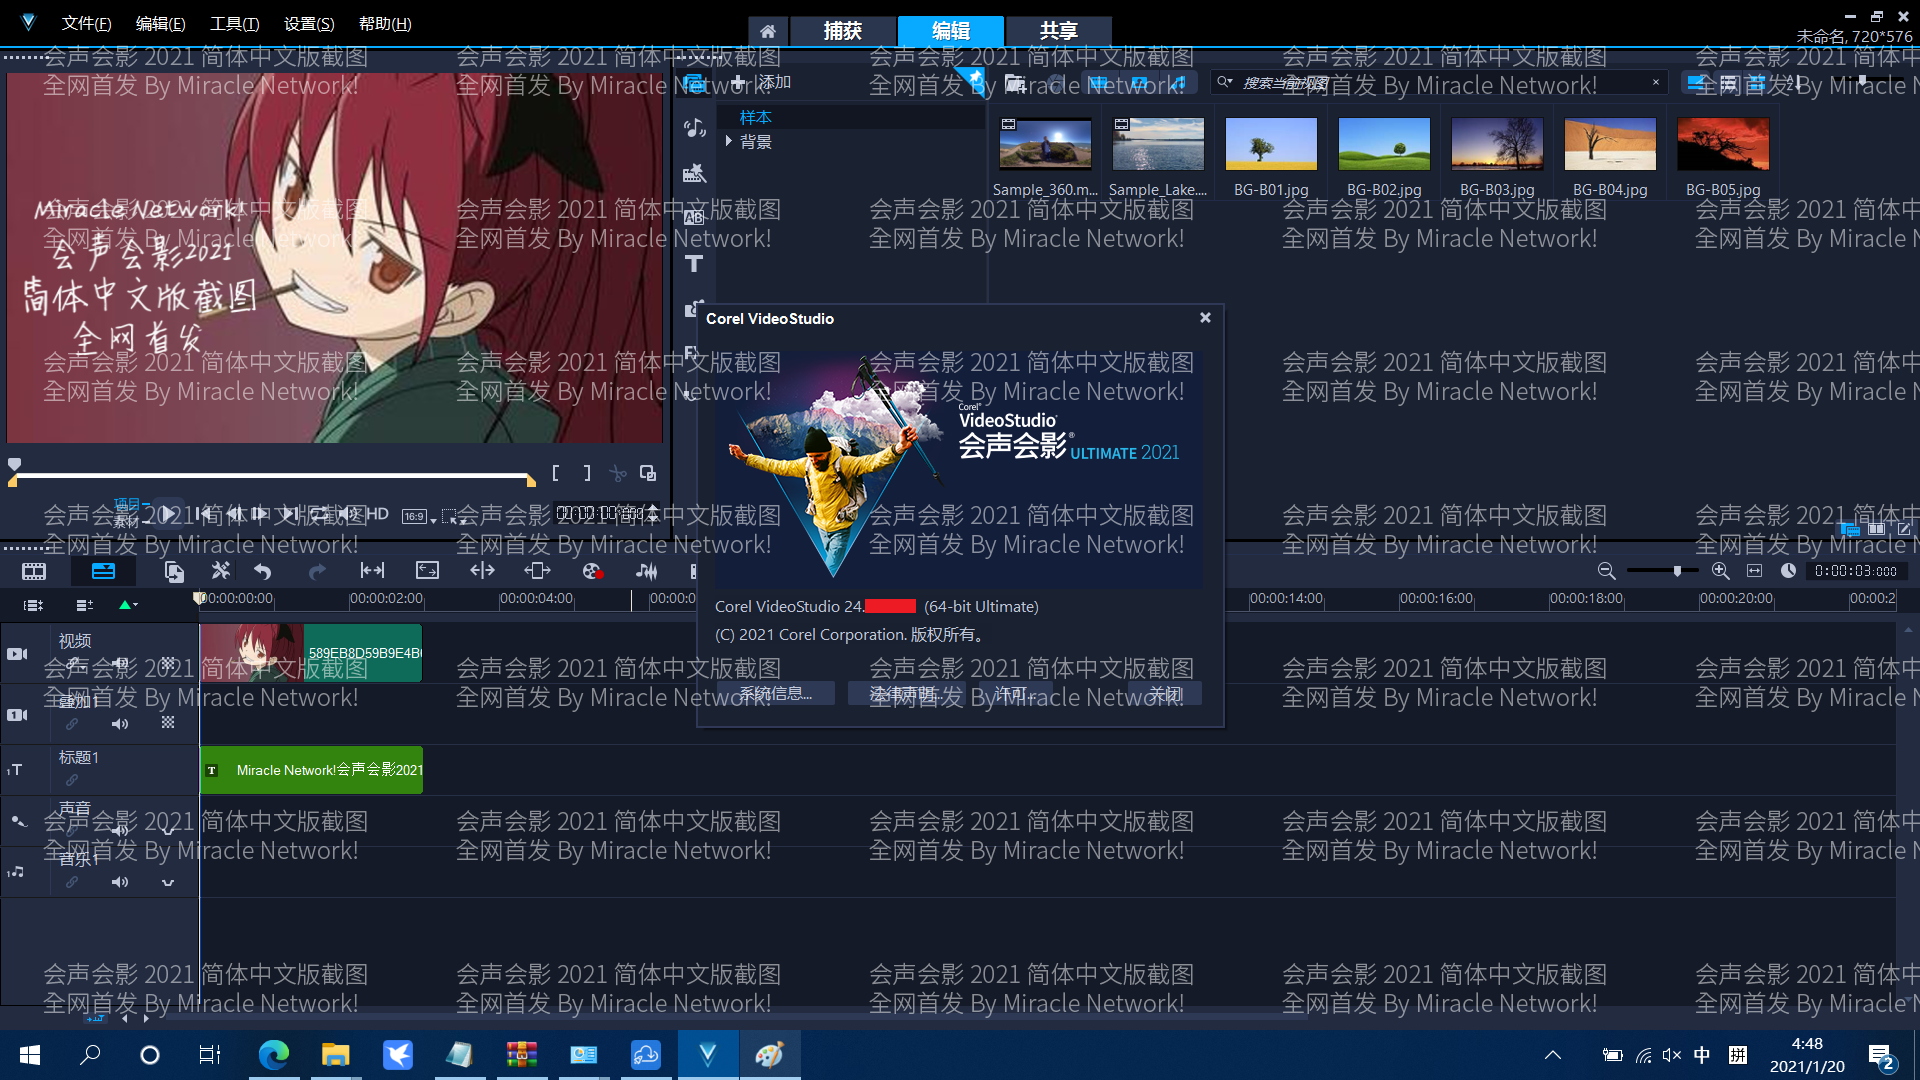Zoom in the timeline
This screenshot has width=1920, height=1080.
click(x=1720, y=571)
